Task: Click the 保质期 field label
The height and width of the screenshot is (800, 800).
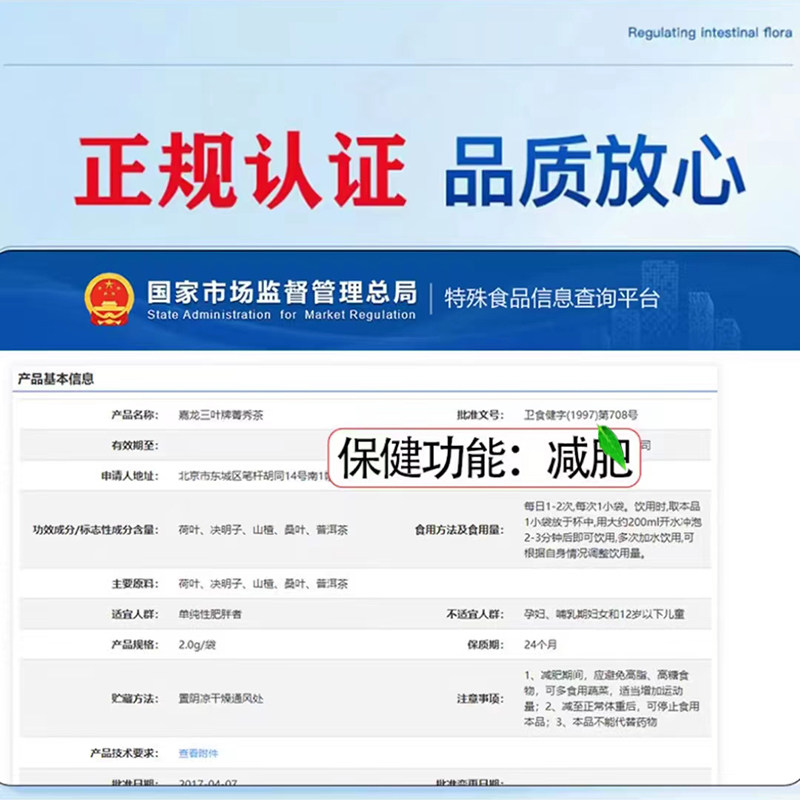Action: [x=485, y=644]
